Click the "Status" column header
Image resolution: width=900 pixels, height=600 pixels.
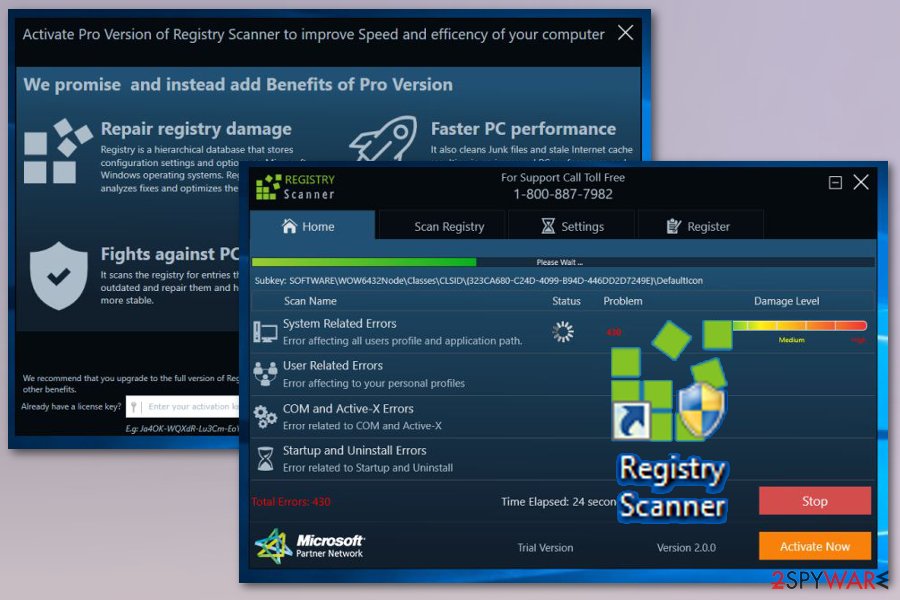pos(567,301)
